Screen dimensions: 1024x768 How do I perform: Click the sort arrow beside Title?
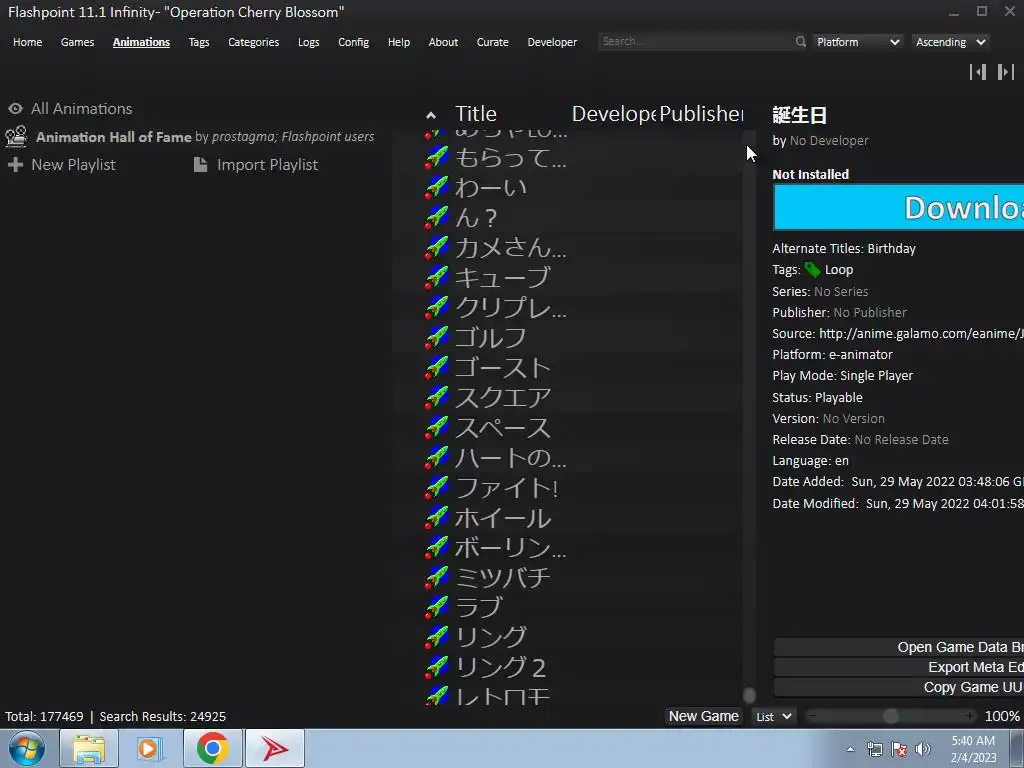[430, 116]
